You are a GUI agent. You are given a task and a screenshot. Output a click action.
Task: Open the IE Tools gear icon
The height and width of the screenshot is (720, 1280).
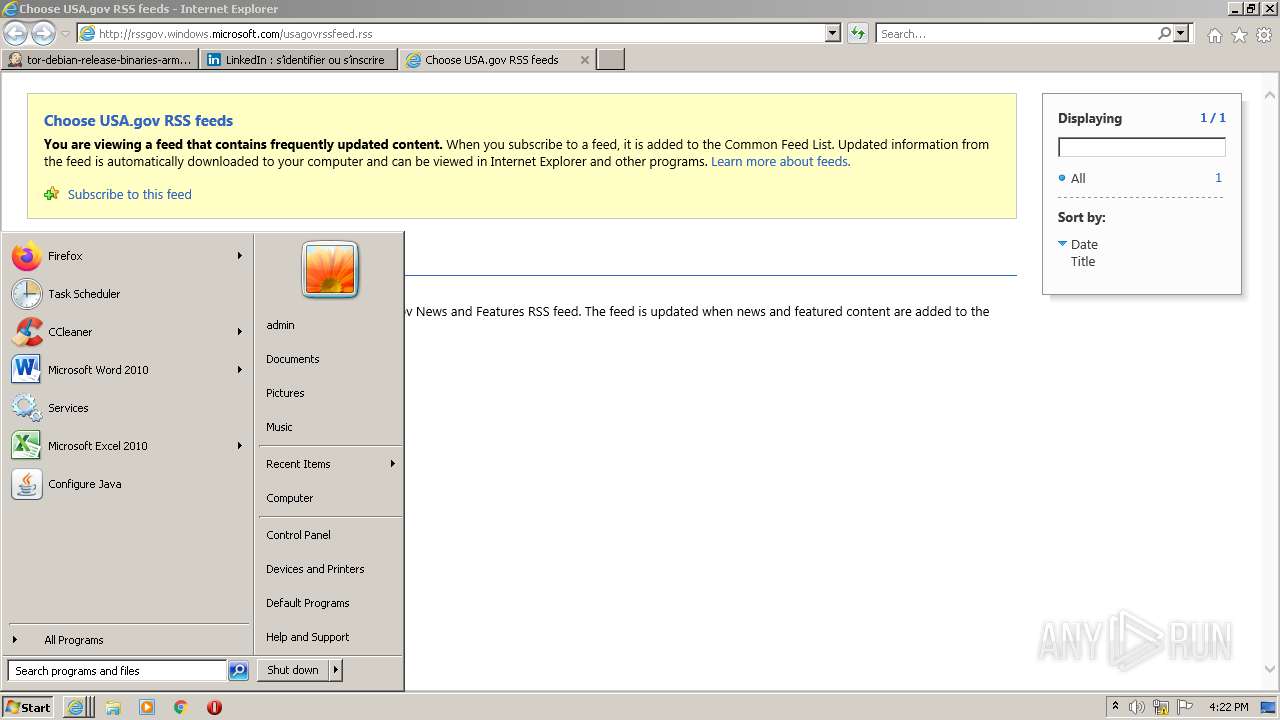click(x=1264, y=35)
